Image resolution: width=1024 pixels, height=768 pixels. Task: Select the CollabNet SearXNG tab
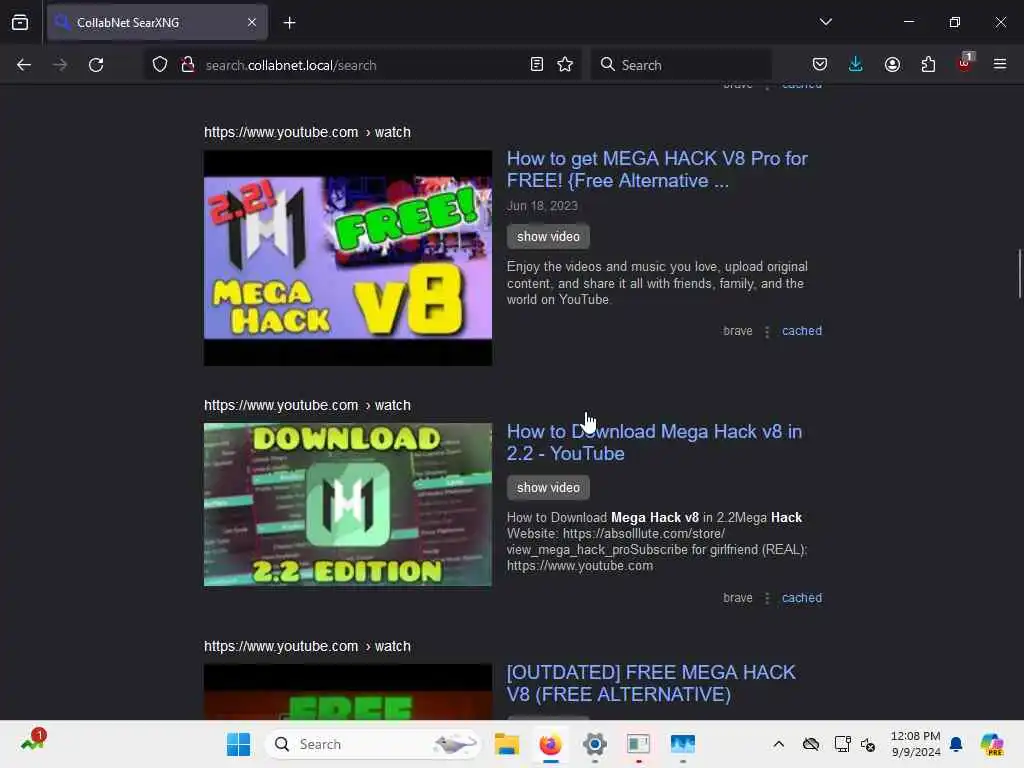coord(157,22)
